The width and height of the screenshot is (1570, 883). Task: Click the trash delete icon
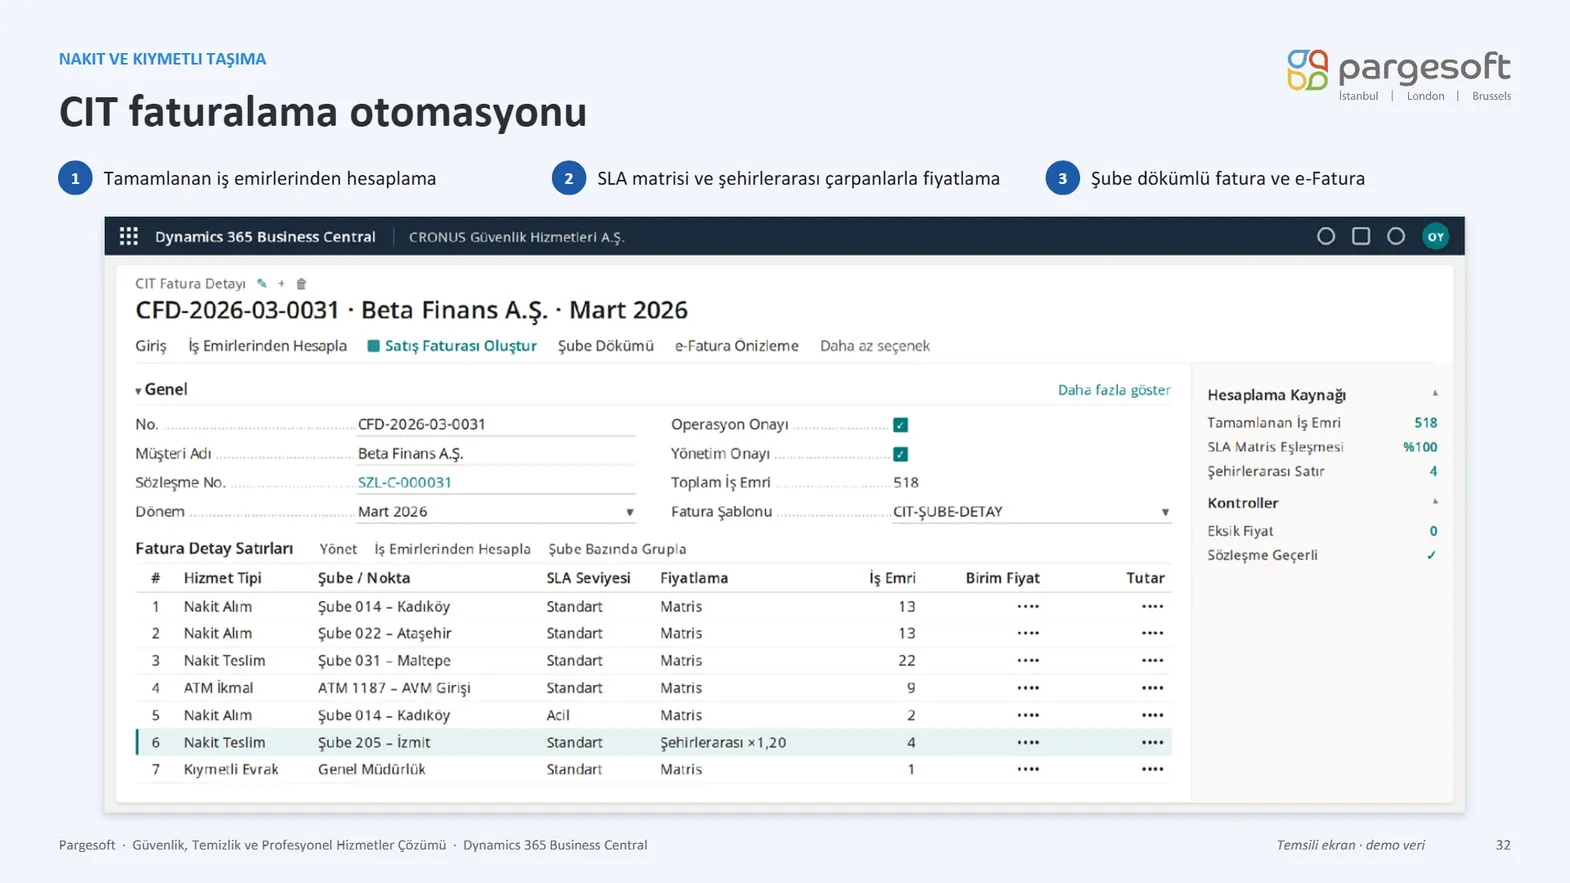301,284
